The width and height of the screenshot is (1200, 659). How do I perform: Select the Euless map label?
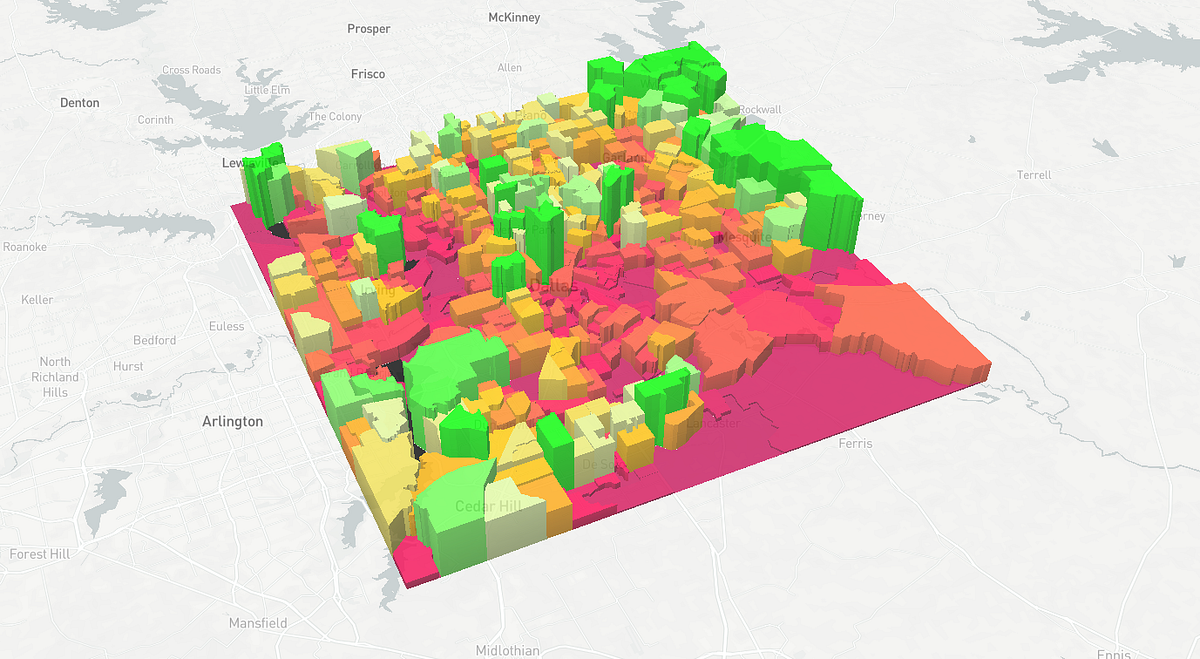click(226, 326)
